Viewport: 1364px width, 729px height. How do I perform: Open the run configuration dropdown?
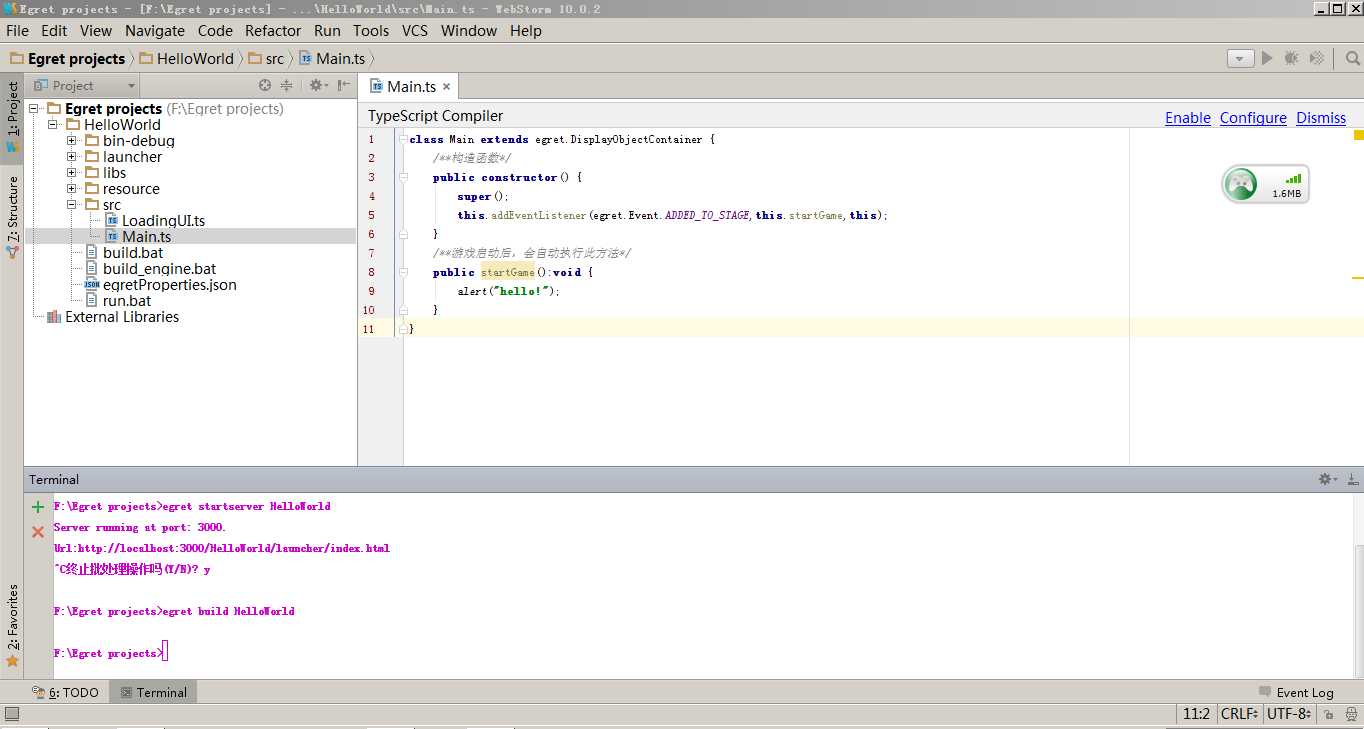[1240, 59]
